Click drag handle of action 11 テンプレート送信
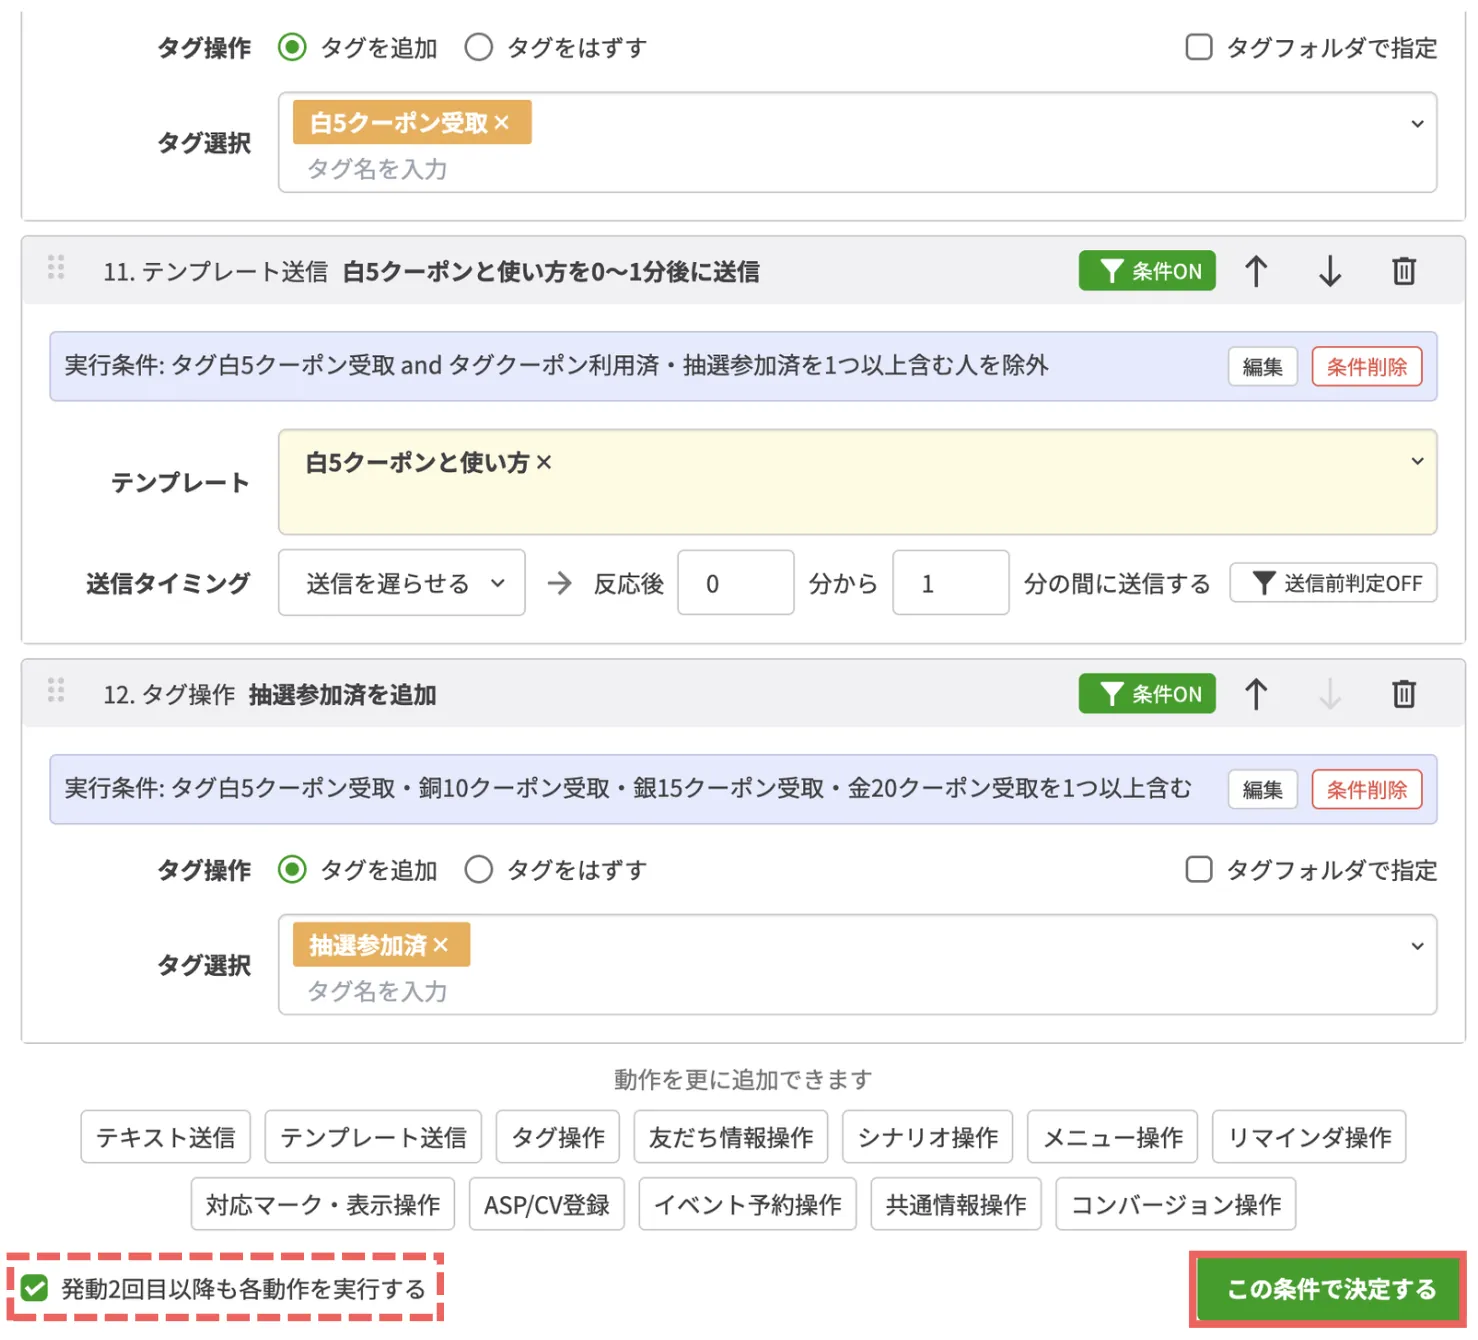The height and width of the screenshot is (1340, 1478). [56, 267]
